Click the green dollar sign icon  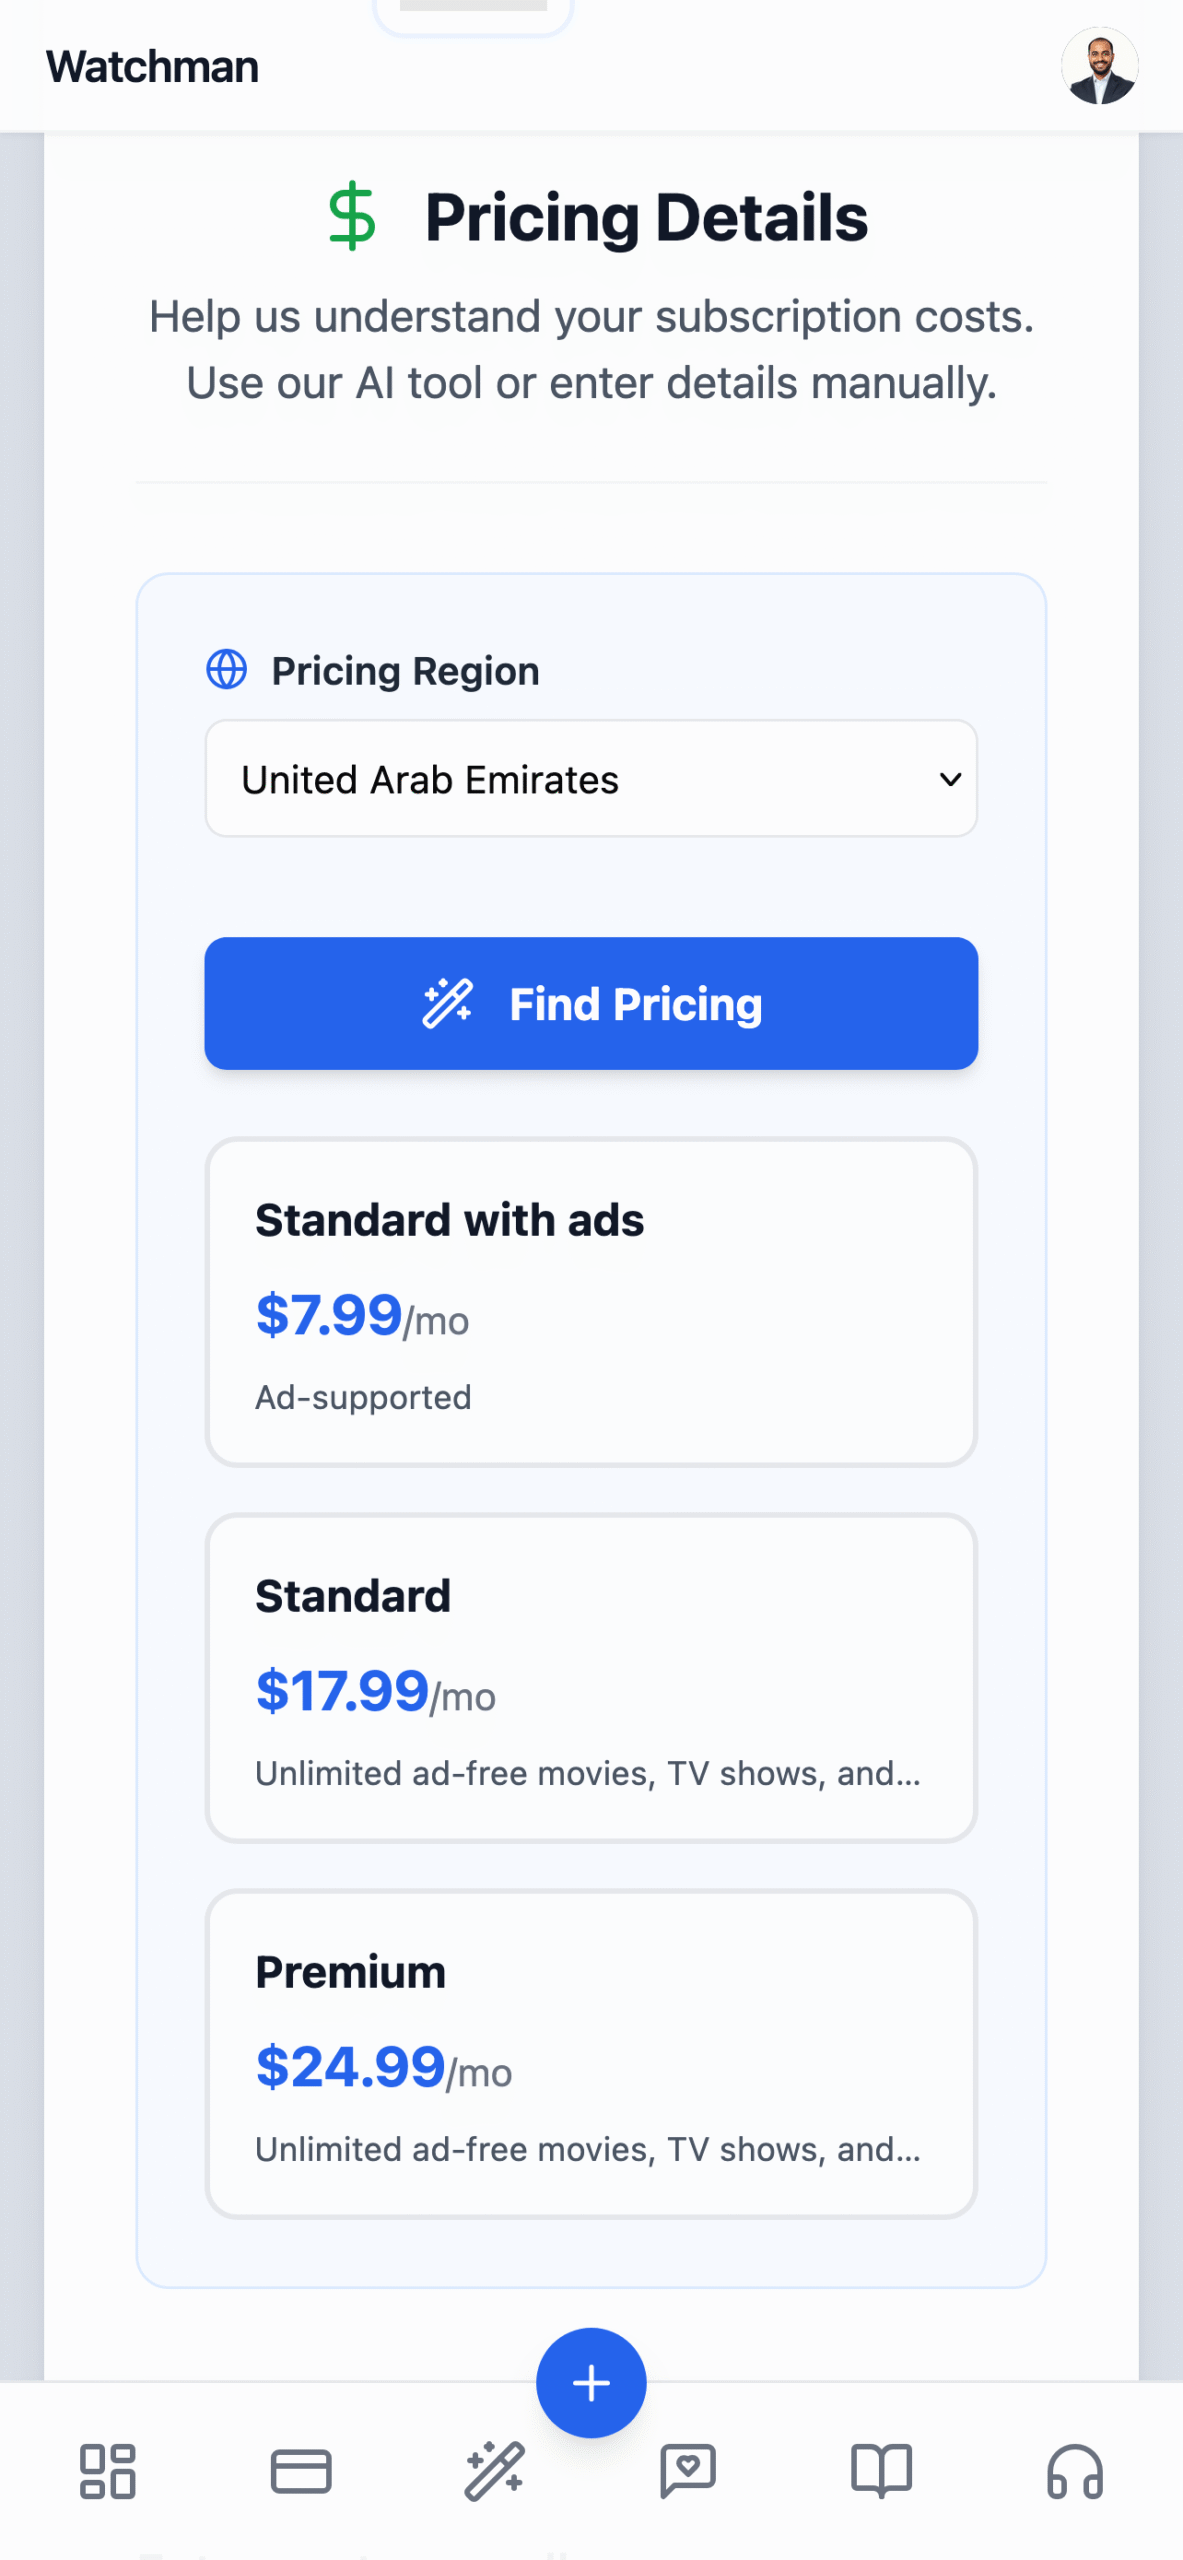pos(352,216)
